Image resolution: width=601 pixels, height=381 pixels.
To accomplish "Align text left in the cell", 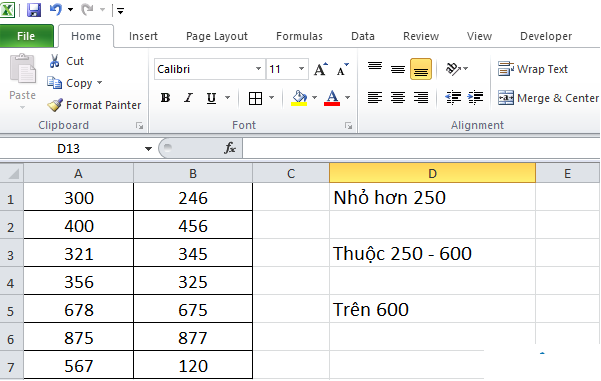I will pos(375,98).
